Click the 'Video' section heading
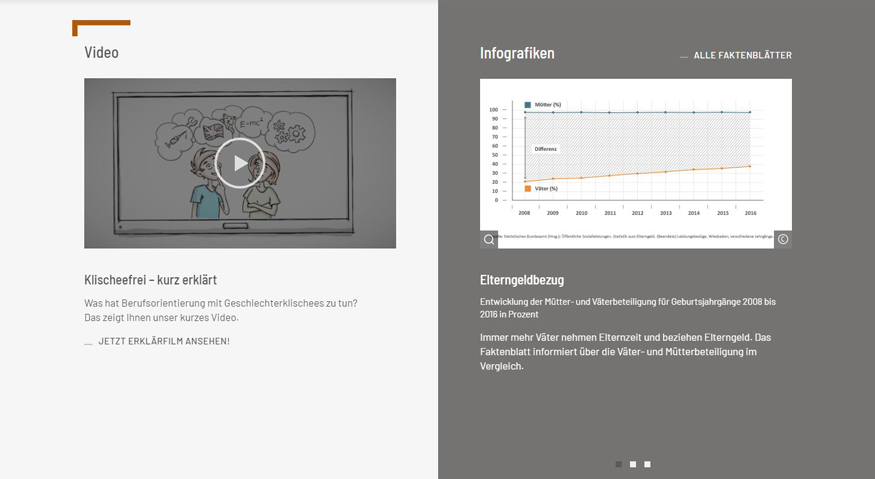 click(101, 52)
